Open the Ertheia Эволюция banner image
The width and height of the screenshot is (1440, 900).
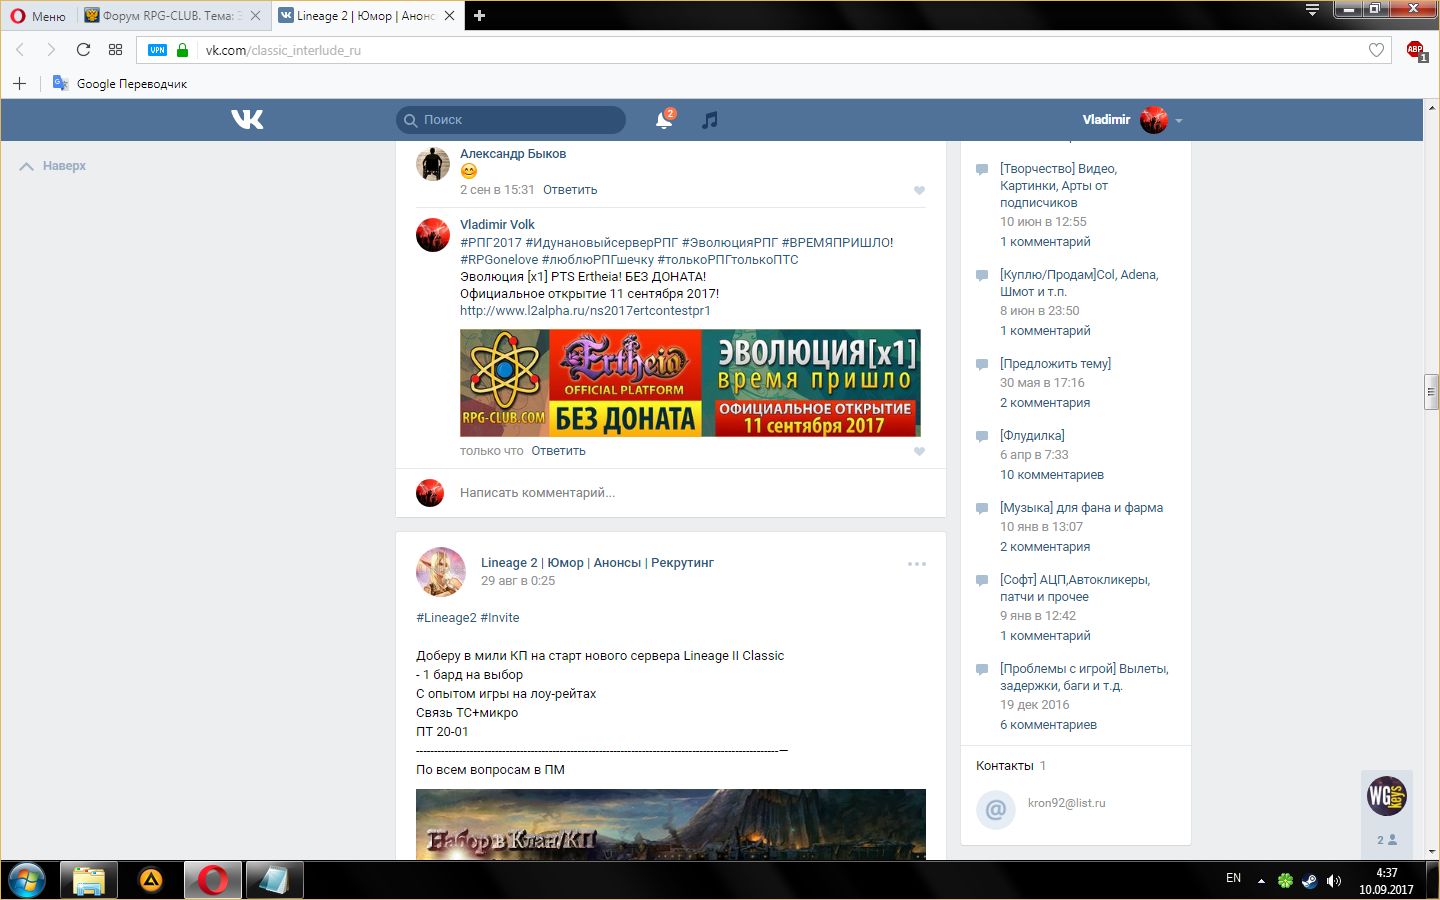690,383
